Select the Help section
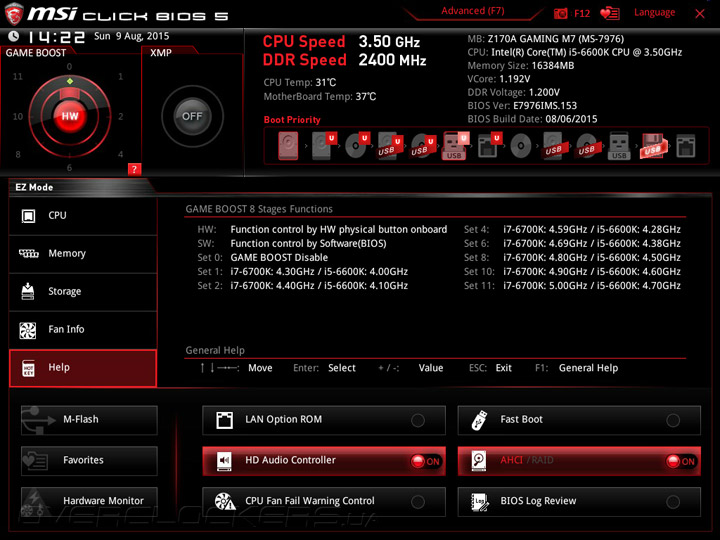 (83, 368)
